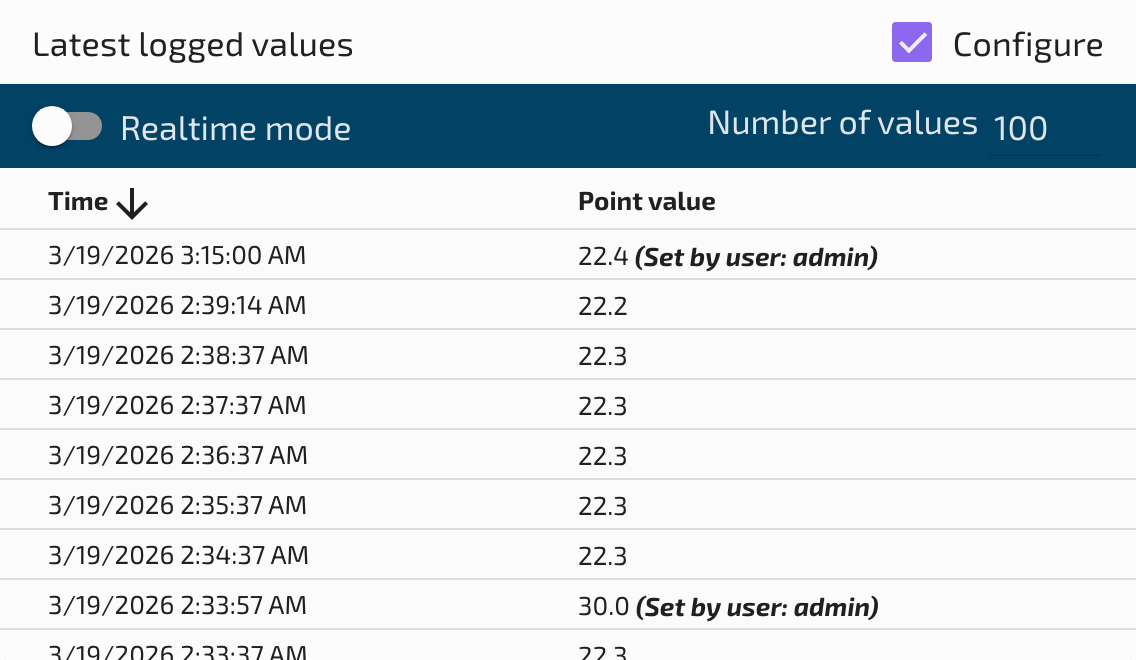1136x660 pixels.
Task: Enable Realtime mode
Action: click(68, 126)
